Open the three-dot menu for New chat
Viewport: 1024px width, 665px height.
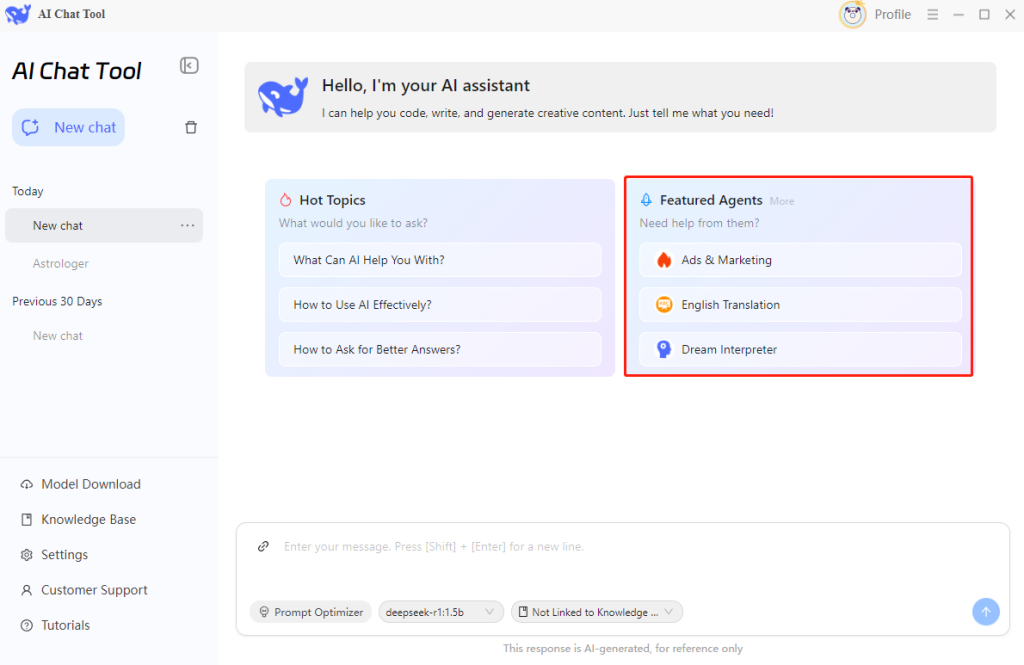[x=187, y=225]
